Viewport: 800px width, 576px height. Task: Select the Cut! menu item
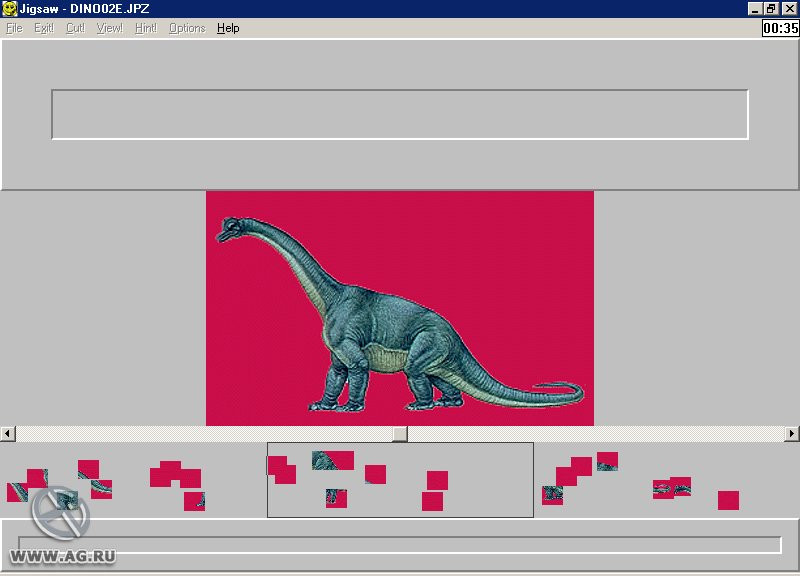click(x=76, y=28)
